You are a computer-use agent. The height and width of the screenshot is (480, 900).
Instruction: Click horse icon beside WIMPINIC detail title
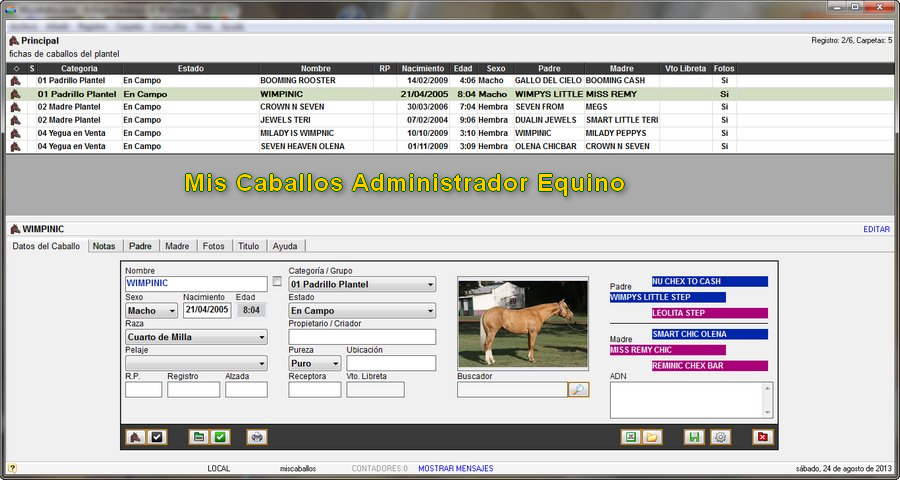[15, 229]
